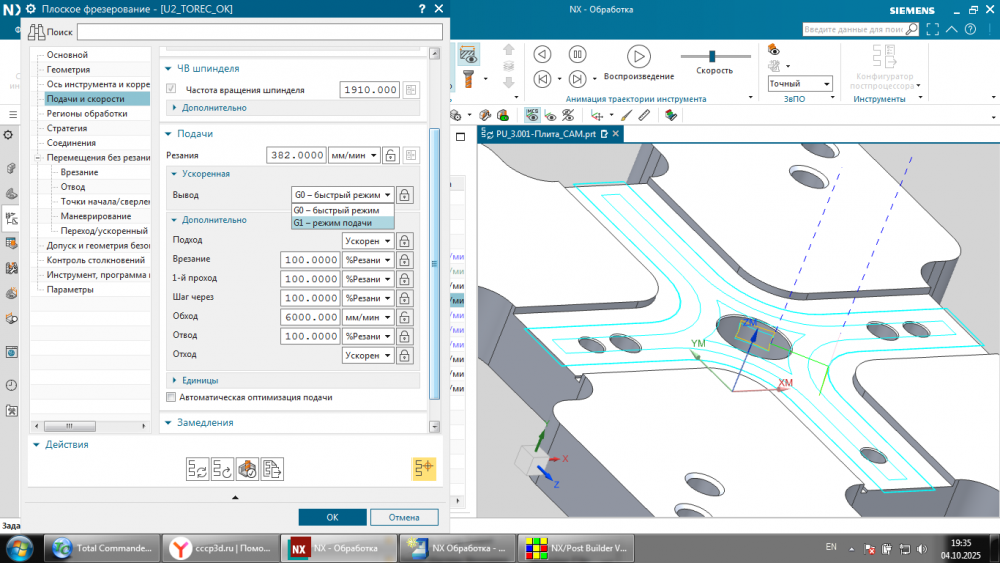Screen dimensions: 1000x563
Task: Select Стратегия in the settings tree
Action: (68, 128)
